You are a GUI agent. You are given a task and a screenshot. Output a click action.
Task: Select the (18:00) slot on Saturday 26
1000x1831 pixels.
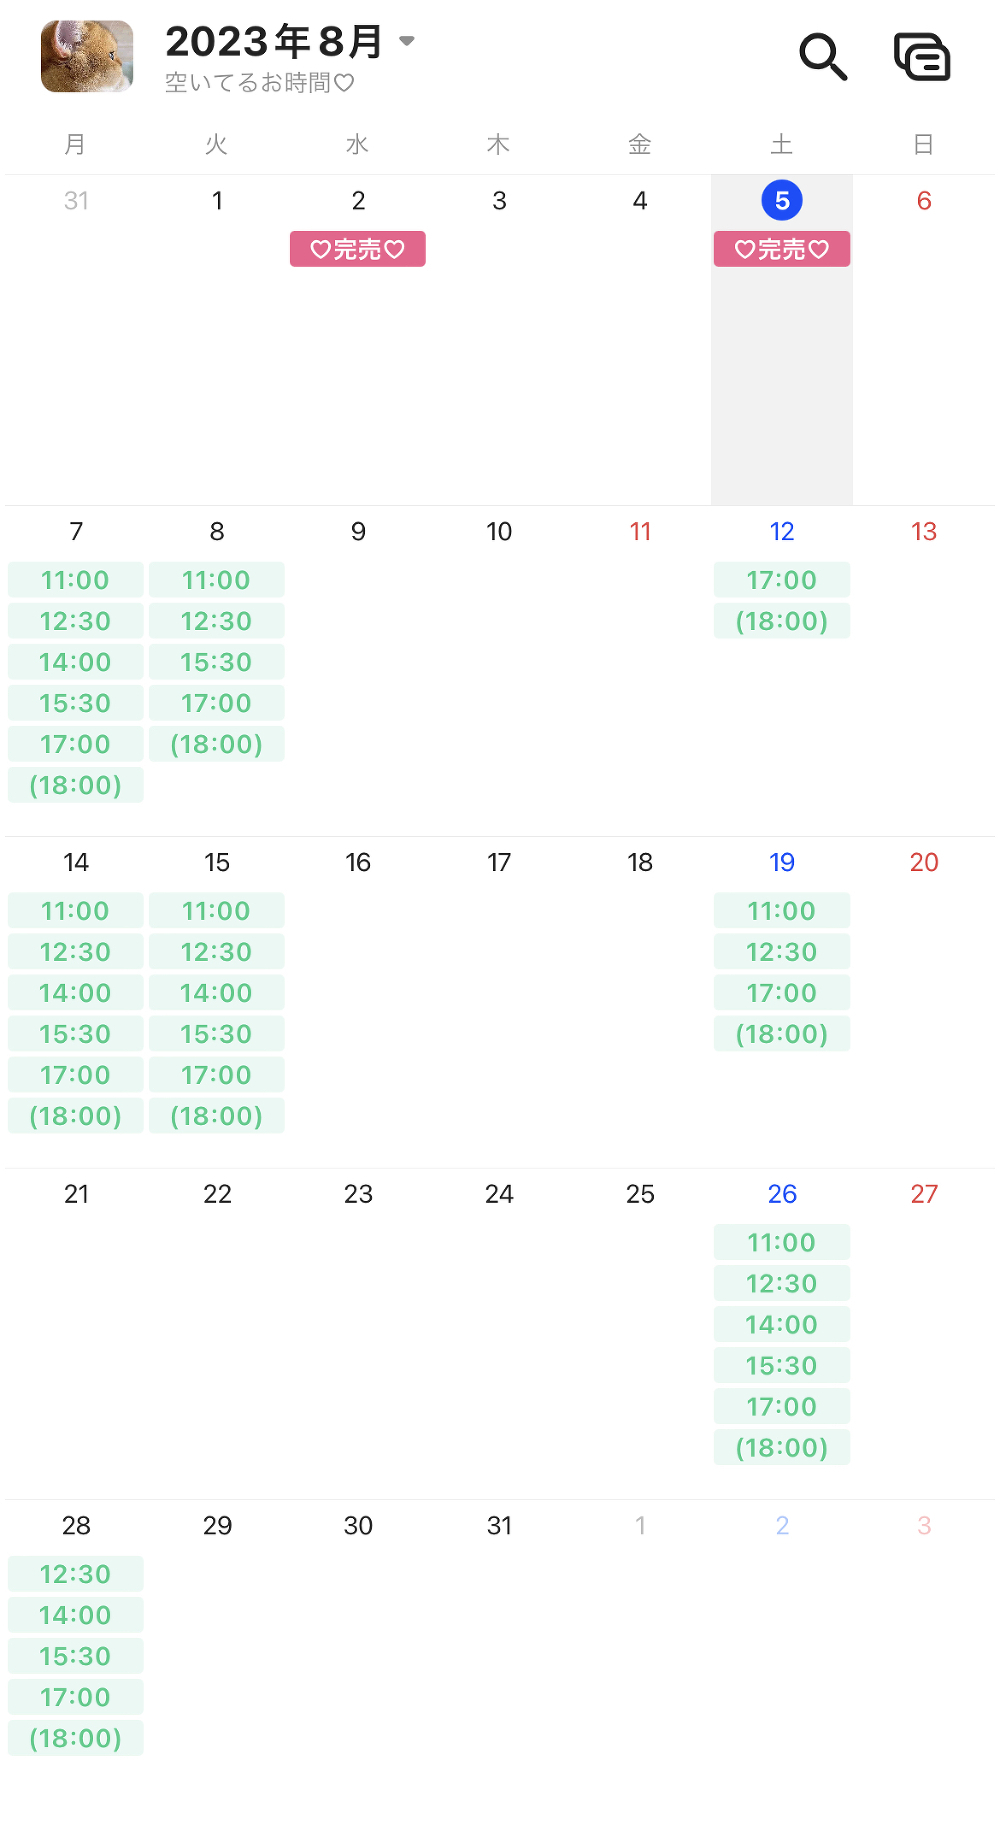tap(782, 1448)
